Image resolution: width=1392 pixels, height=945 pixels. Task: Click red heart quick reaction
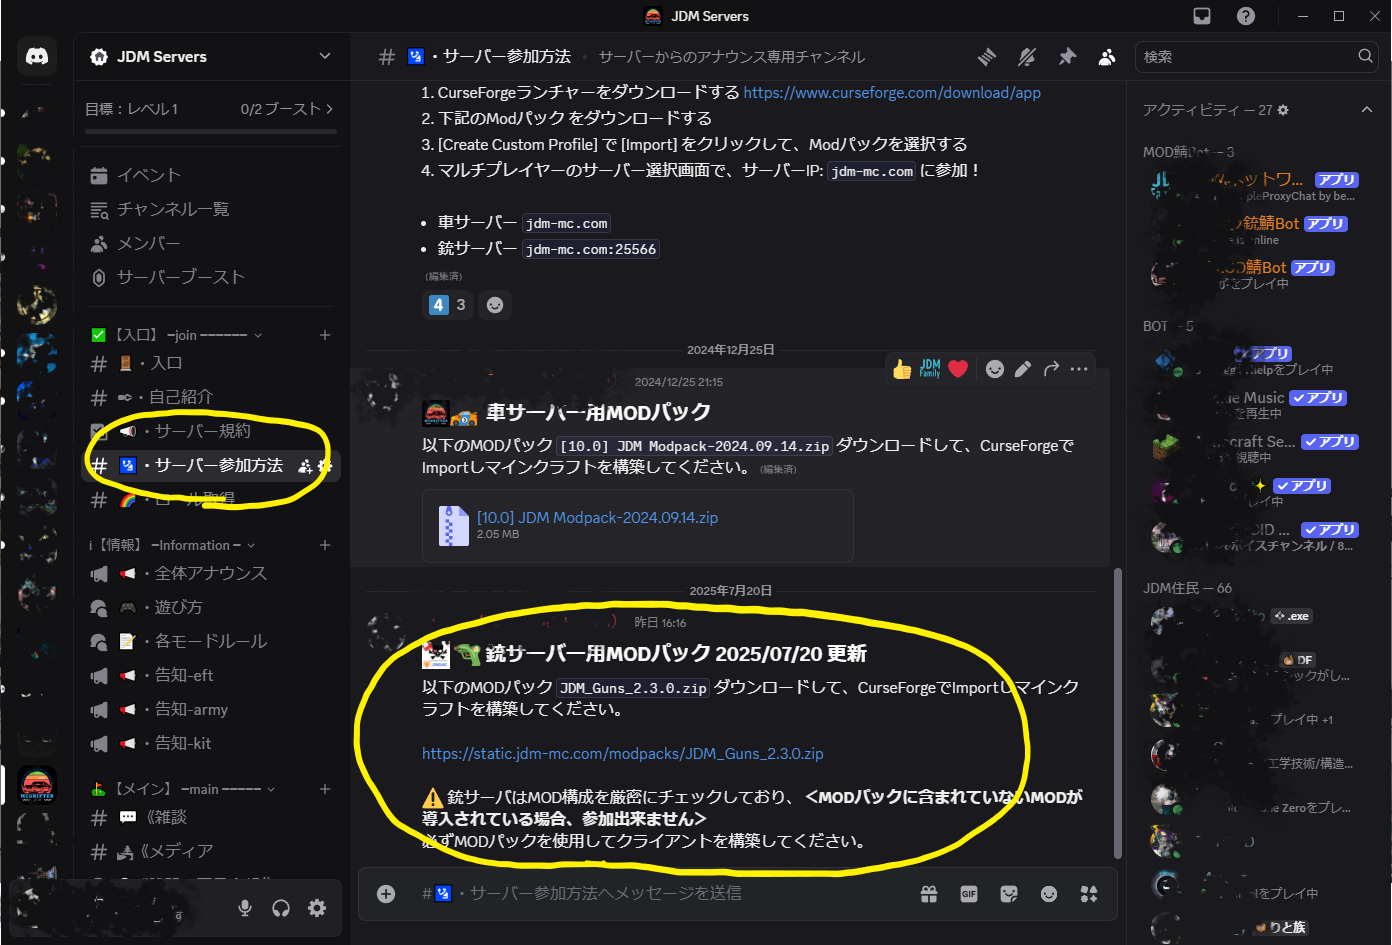(958, 369)
